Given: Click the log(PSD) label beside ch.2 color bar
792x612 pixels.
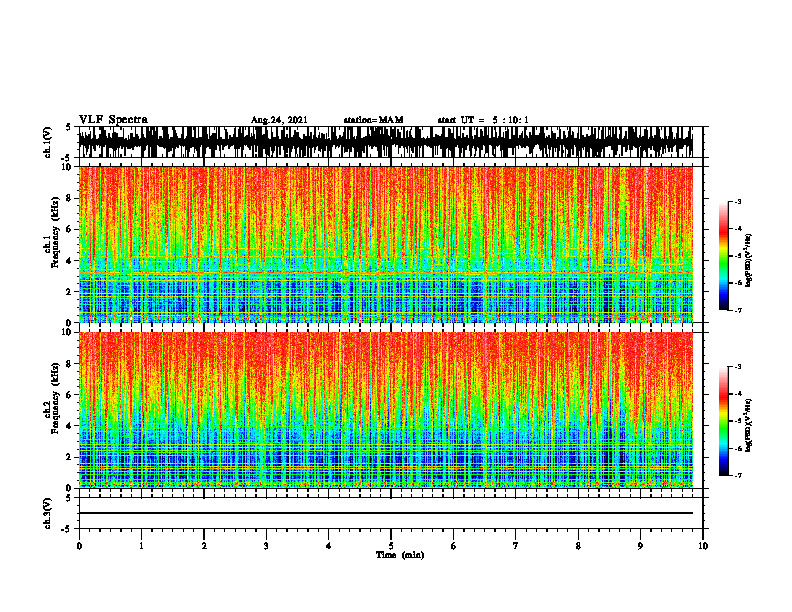Looking at the screenshot, I should (x=749, y=425).
